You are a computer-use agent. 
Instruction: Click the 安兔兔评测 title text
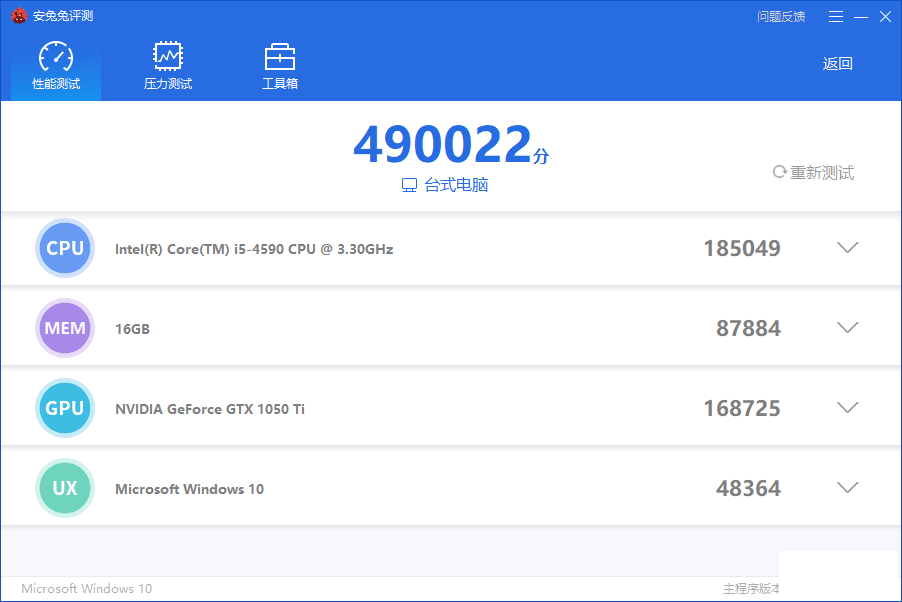(x=63, y=16)
